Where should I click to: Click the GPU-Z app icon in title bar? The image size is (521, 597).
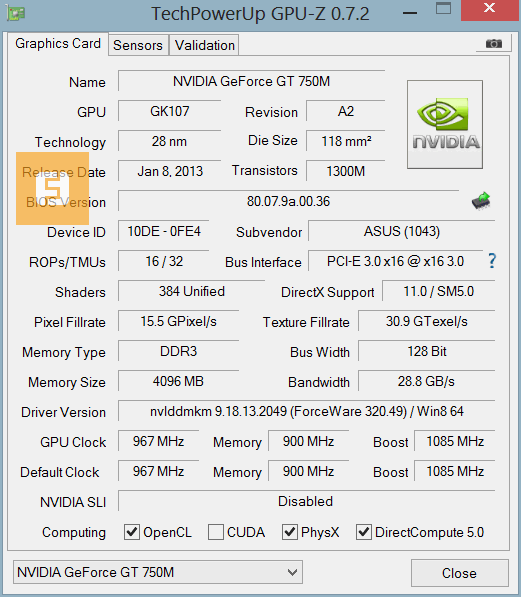coord(16,13)
